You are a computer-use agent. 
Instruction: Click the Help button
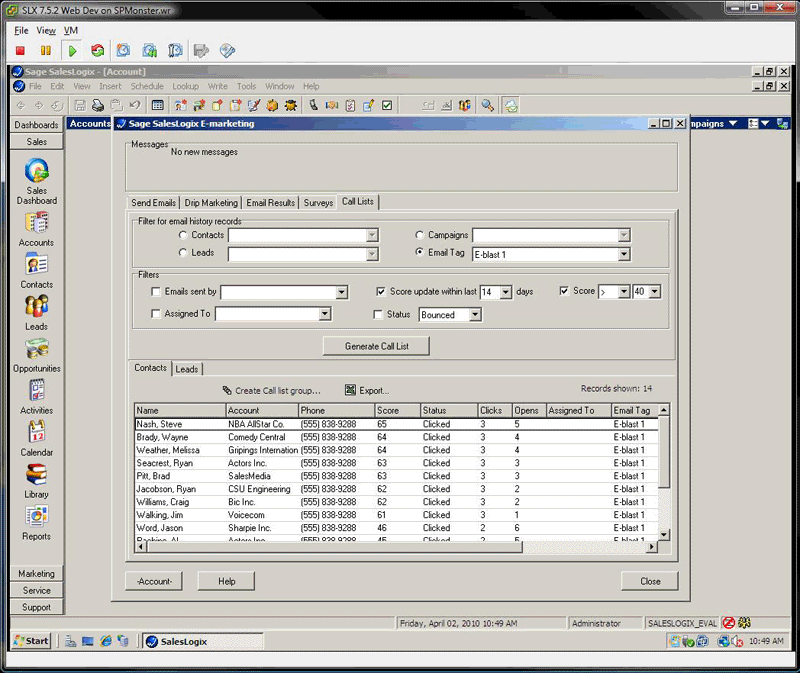coord(227,581)
